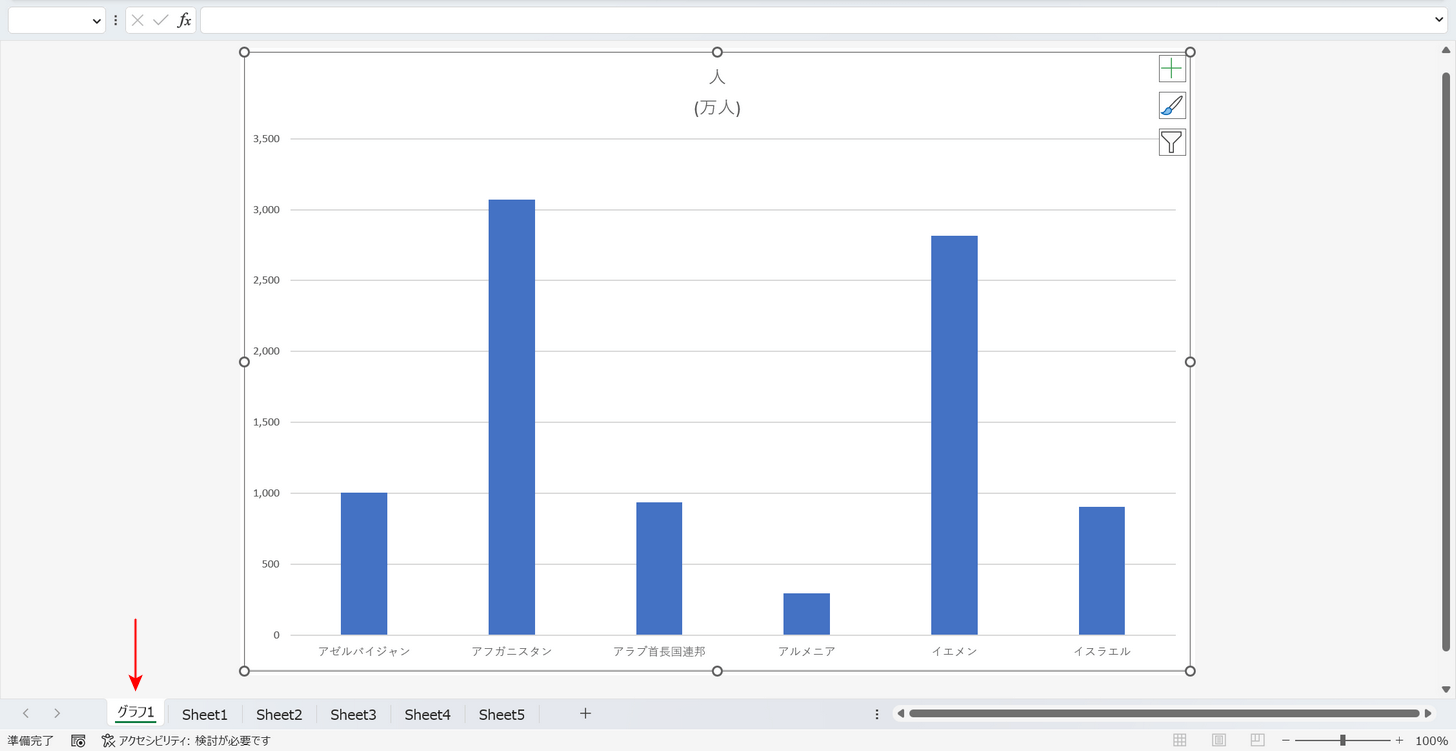
Task: Click the 3,500 vertical axis value
Action: (267, 139)
